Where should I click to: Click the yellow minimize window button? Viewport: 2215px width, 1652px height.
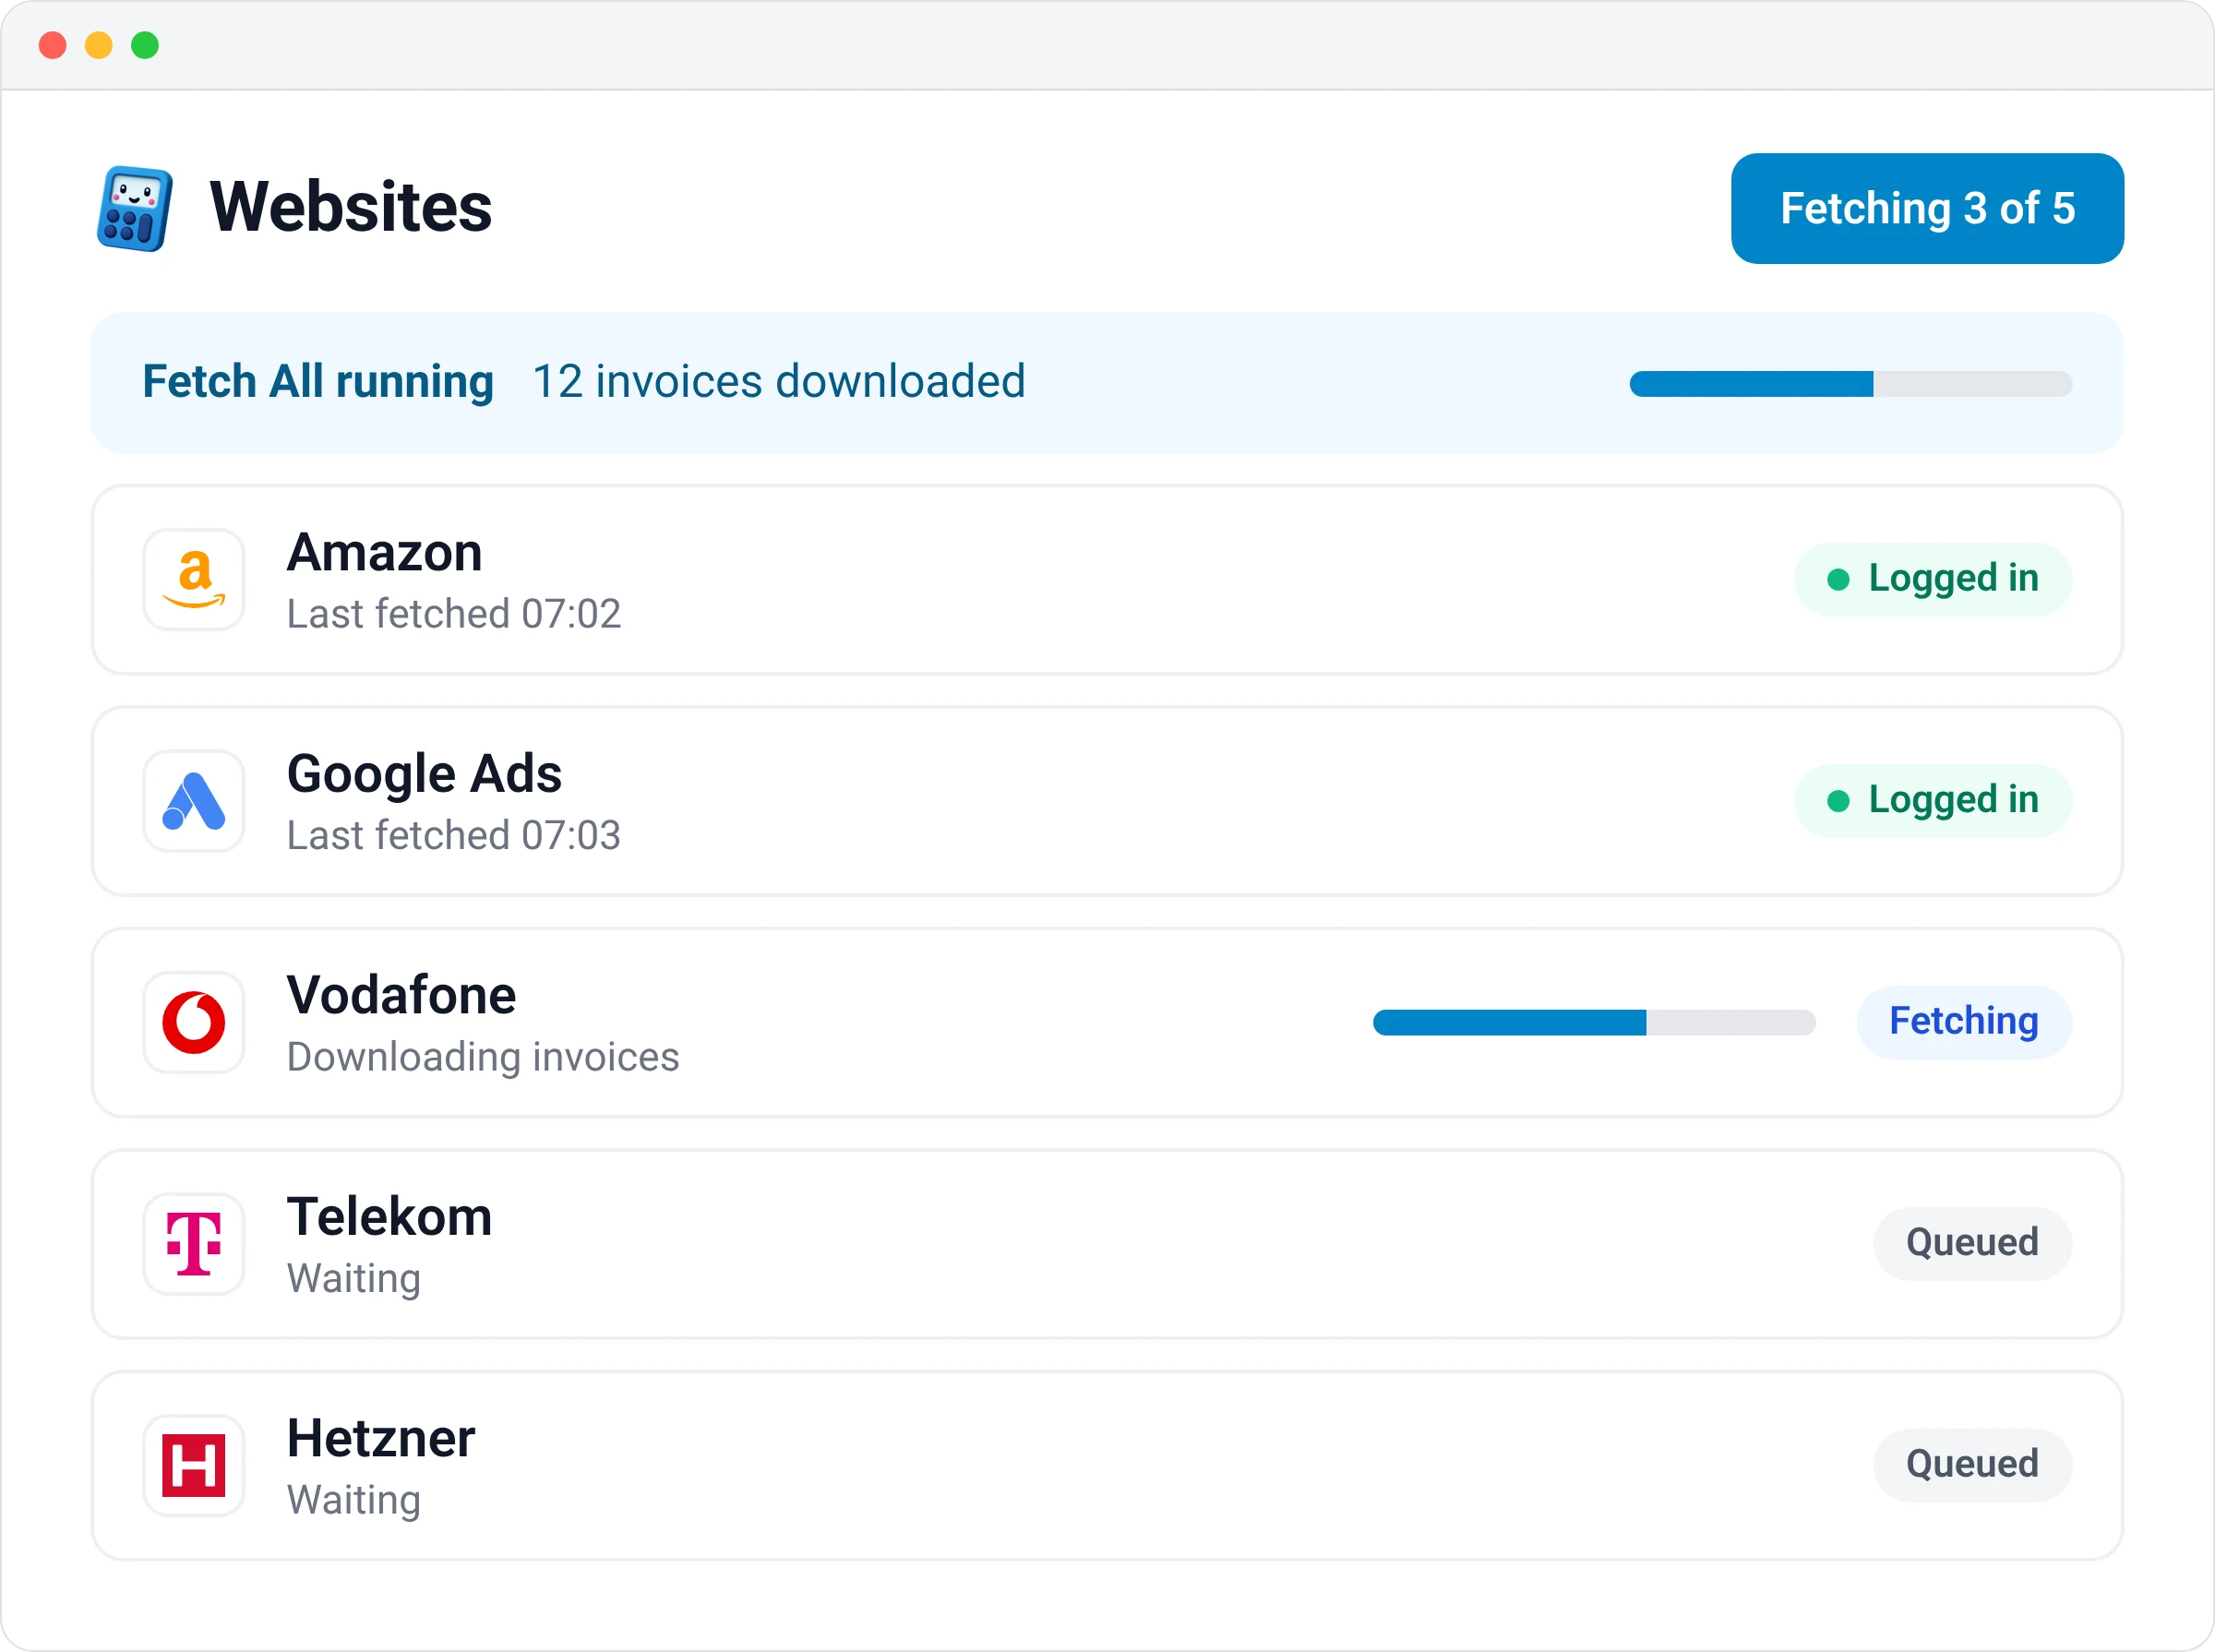tap(99, 45)
